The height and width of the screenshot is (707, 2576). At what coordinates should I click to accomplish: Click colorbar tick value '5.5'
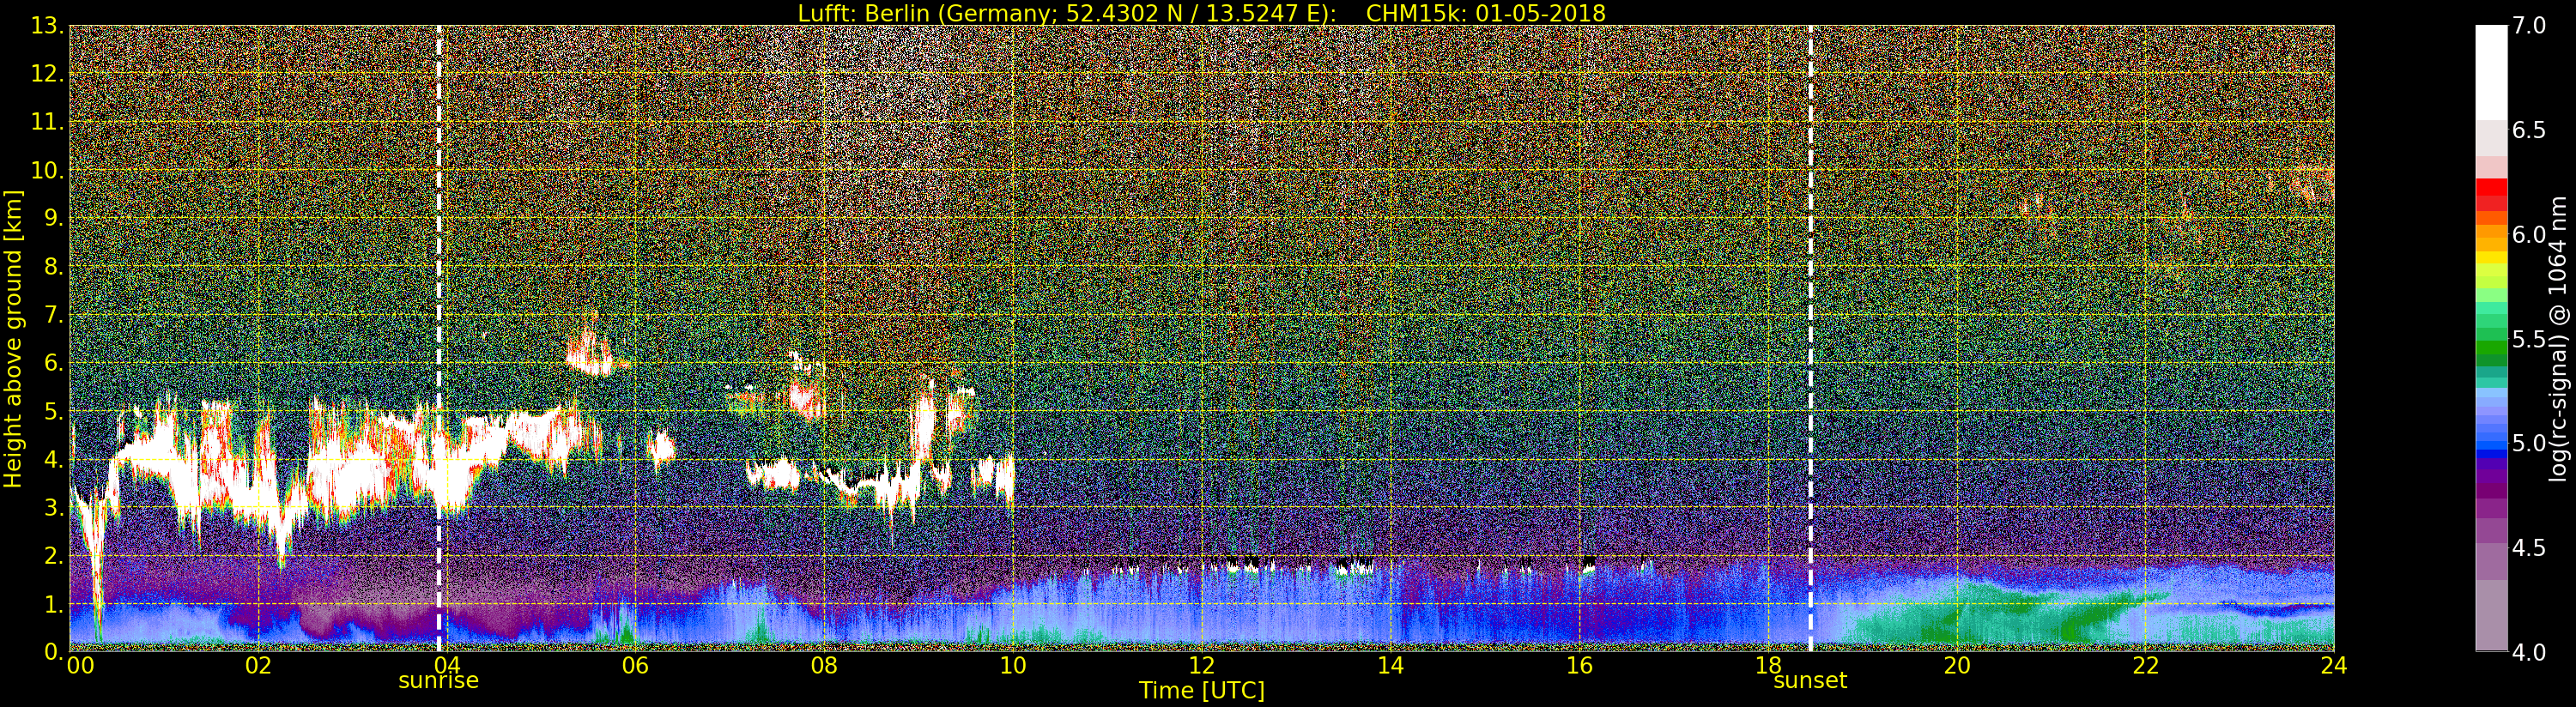pos(2529,339)
